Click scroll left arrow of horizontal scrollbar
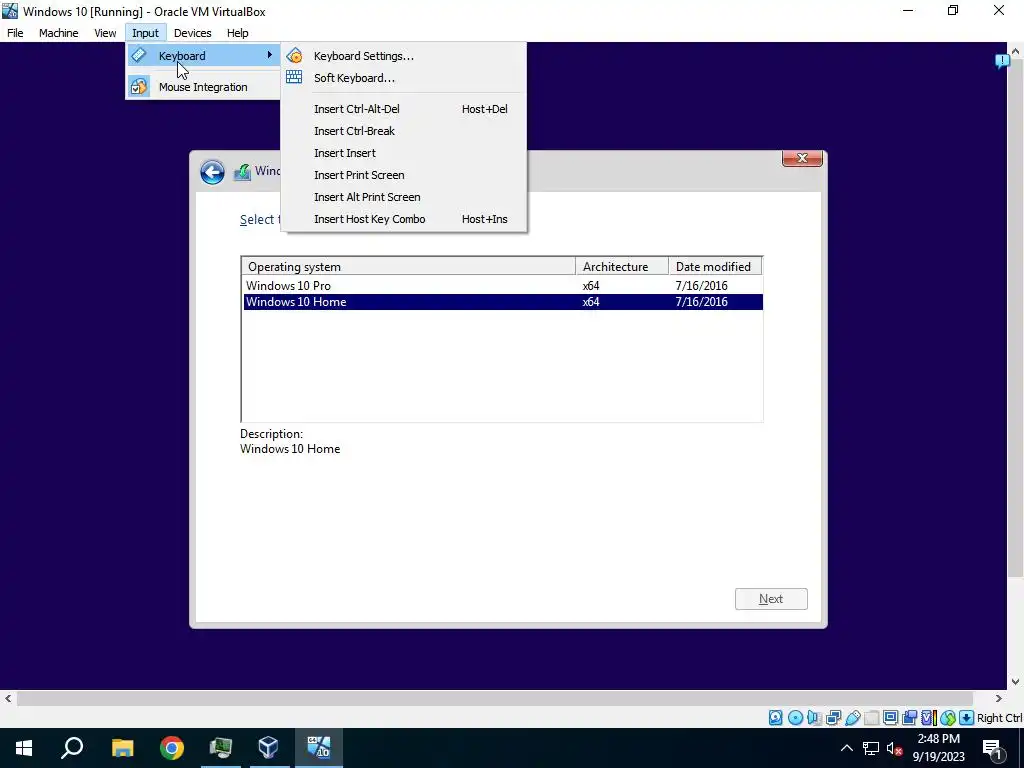The width and height of the screenshot is (1024, 768). 7,699
